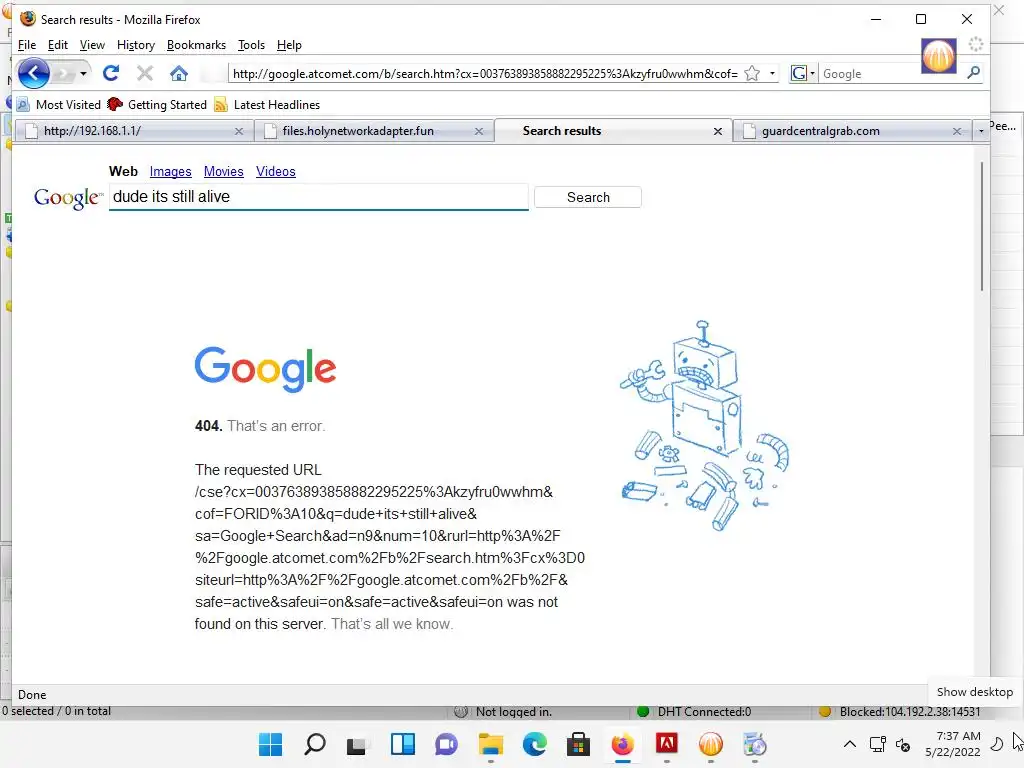Launch Microsoft Edge from the taskbar
This screenshot has width=1024, height=768.
point(534,744)
